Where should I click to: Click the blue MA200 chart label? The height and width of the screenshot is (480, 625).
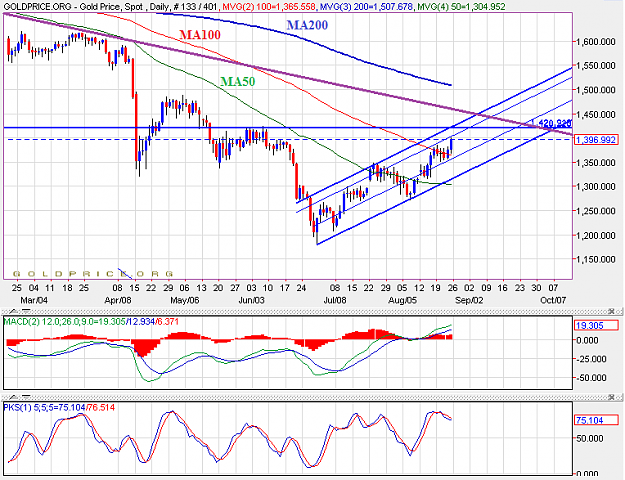click(307, 25)
